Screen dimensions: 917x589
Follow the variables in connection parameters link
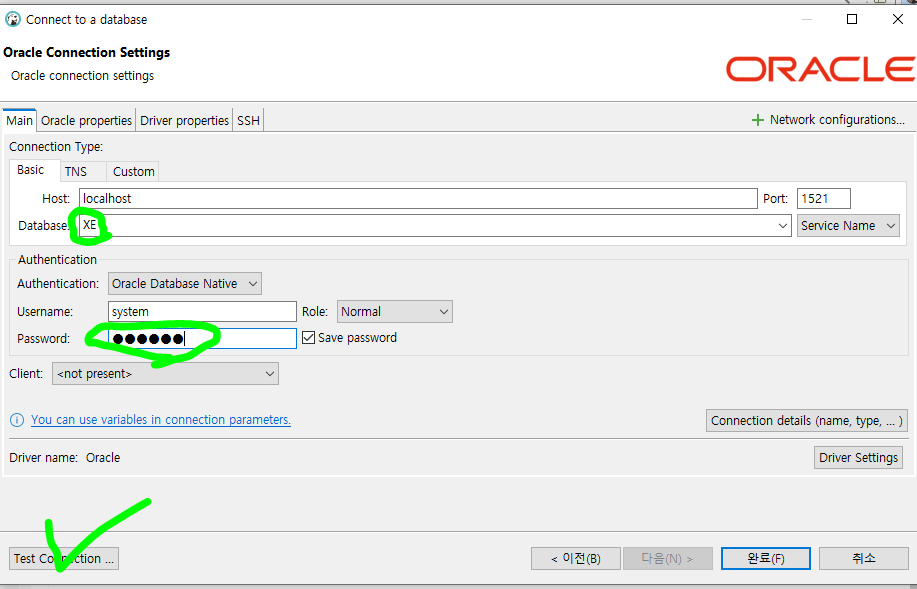pyautogui.click(x=161, y=420)
